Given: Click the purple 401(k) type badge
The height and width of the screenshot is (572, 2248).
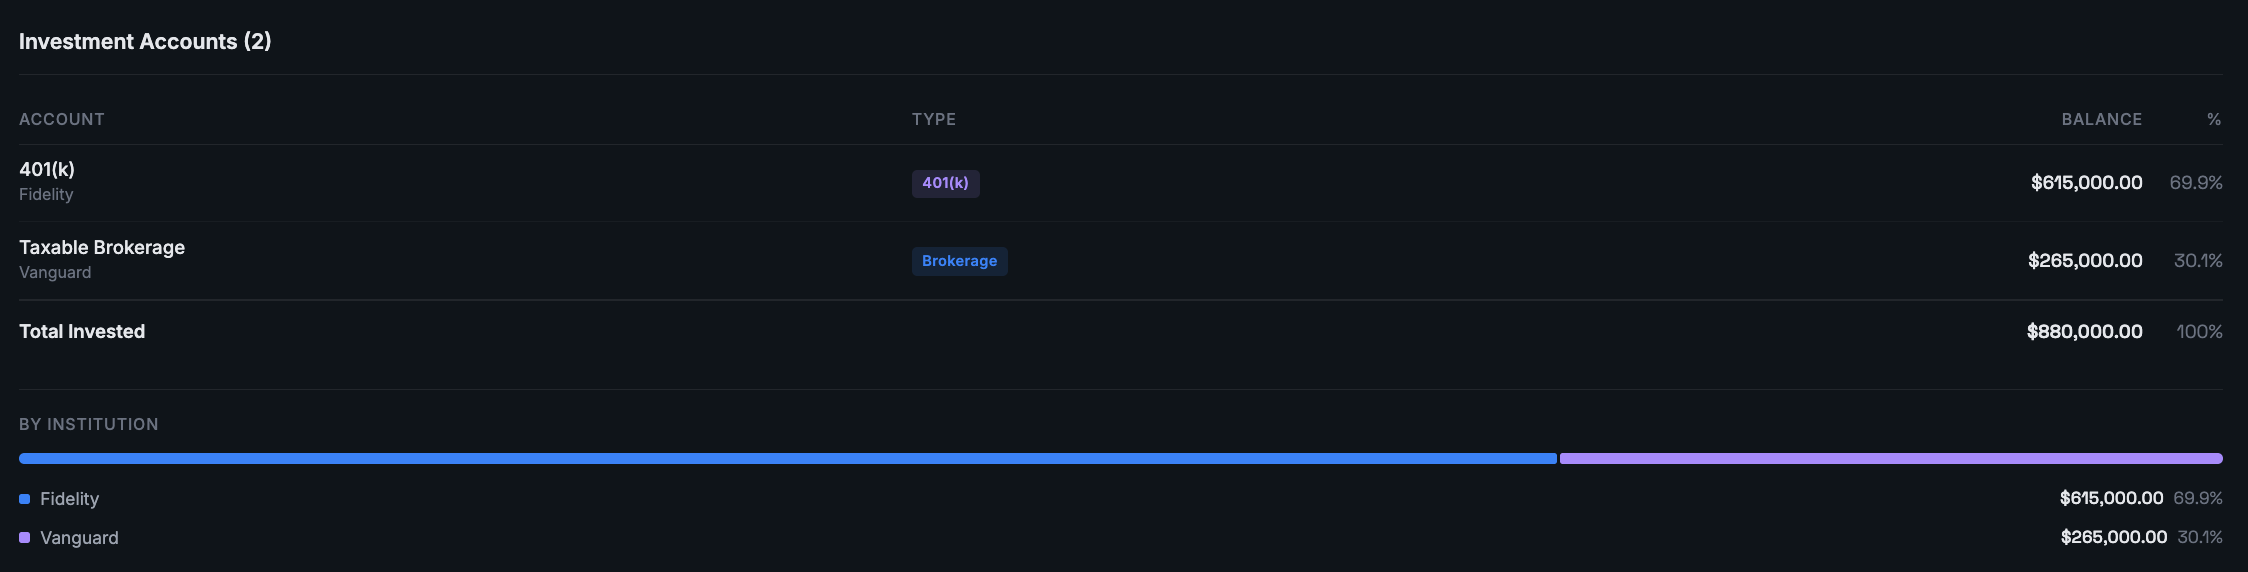Looking at the screenshot, I should [x=945, y=183].
